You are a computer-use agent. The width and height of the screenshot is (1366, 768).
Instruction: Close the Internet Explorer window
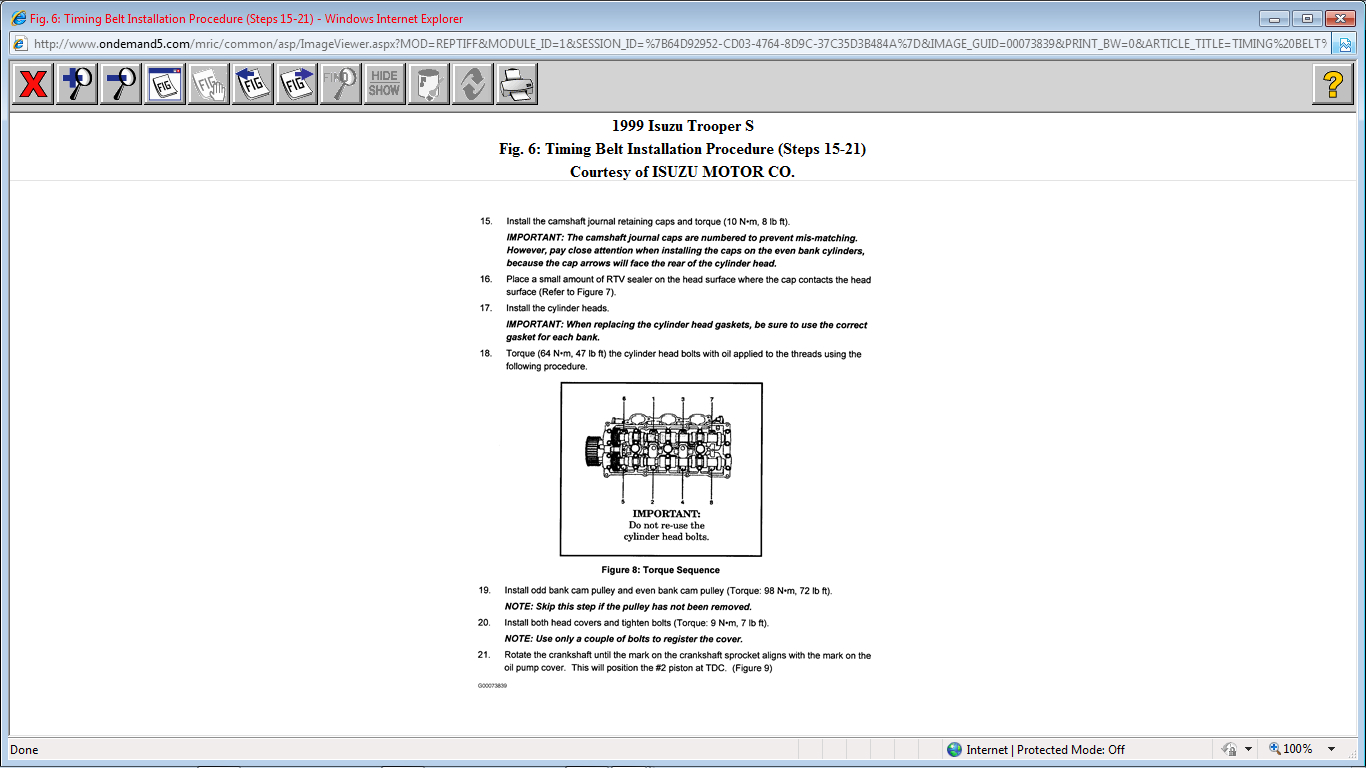1339,18
